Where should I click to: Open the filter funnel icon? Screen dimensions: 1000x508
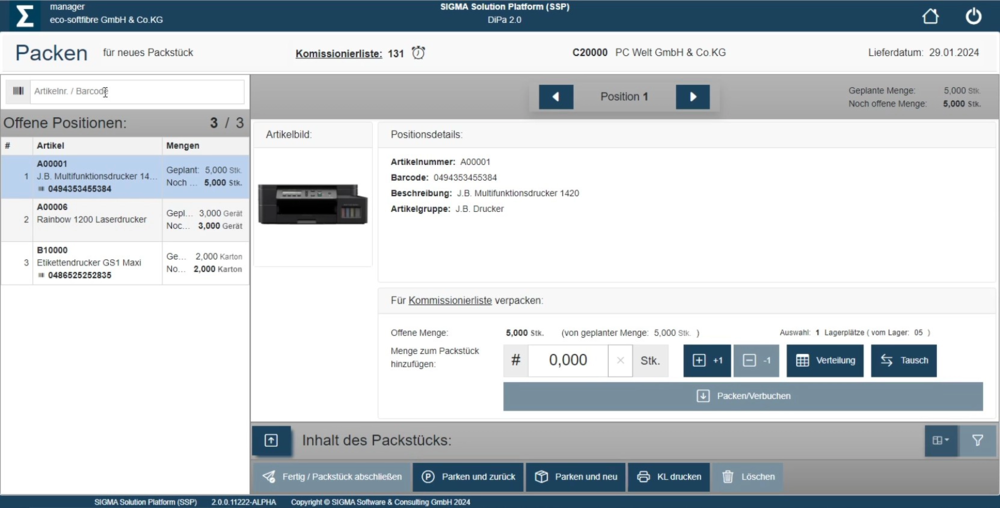tap(977, 440)
